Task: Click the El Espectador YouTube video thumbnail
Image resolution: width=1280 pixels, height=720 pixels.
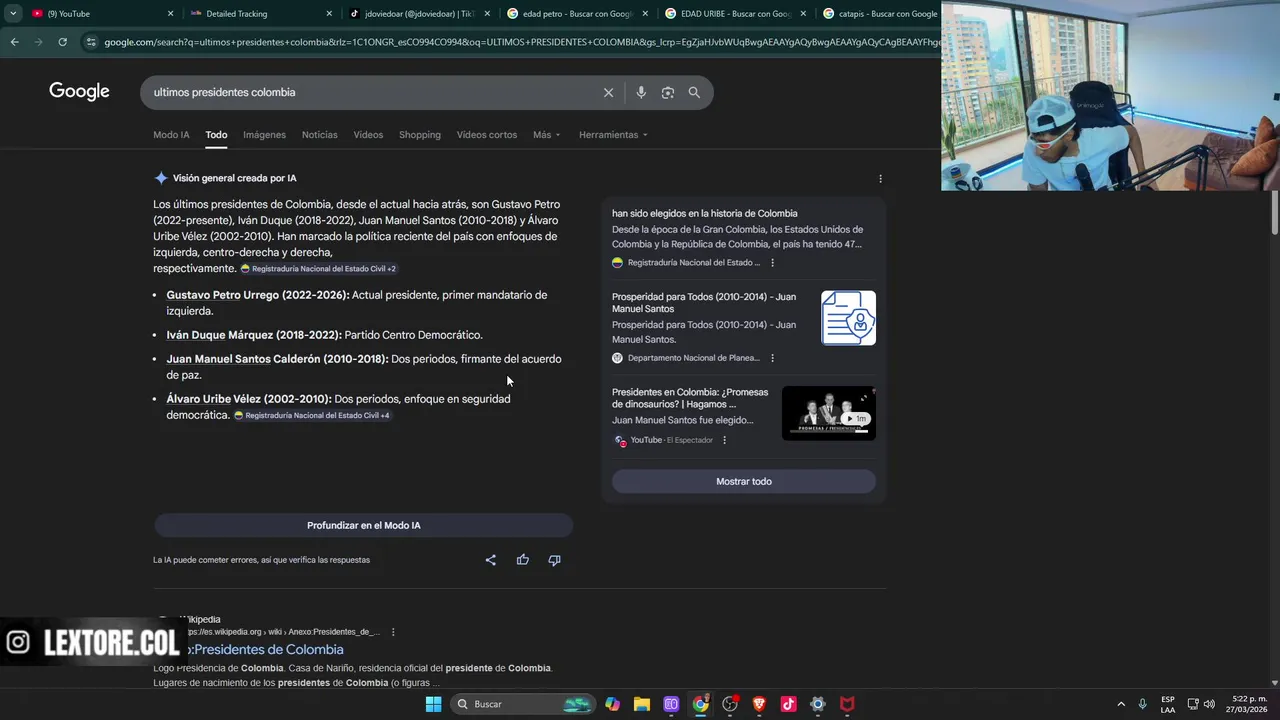Action: [x=828, y=413]
